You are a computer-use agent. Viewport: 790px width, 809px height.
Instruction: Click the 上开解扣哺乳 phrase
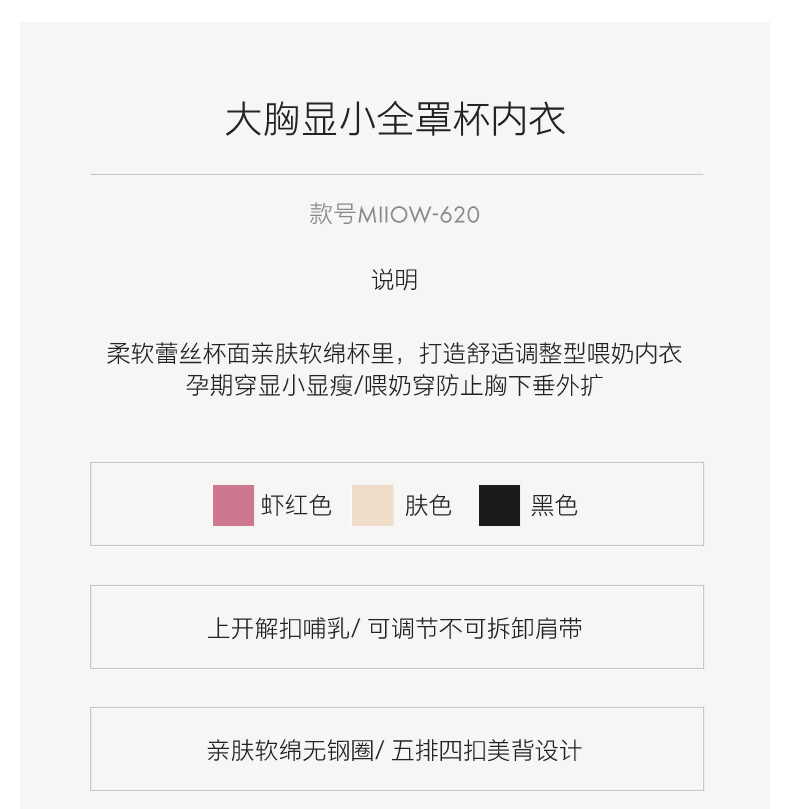pyautogui.click(x=279, y=628)
